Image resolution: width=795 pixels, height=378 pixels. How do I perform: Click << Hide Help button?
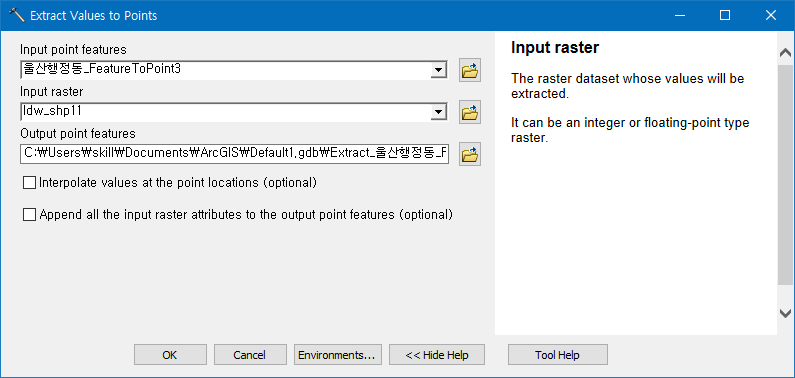tap(437, 355)
